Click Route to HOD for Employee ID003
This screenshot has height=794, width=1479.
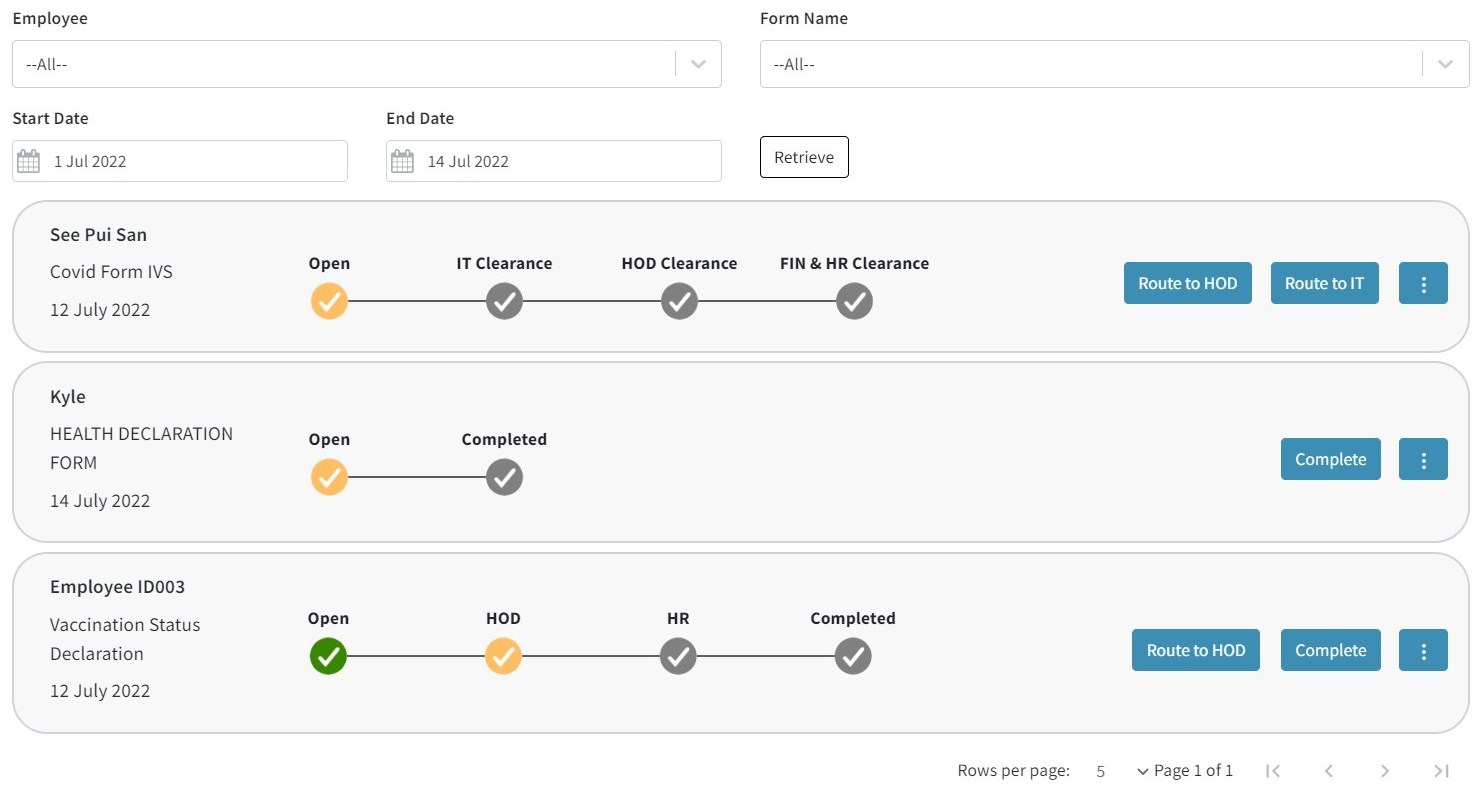click(x=1196, y=650)
